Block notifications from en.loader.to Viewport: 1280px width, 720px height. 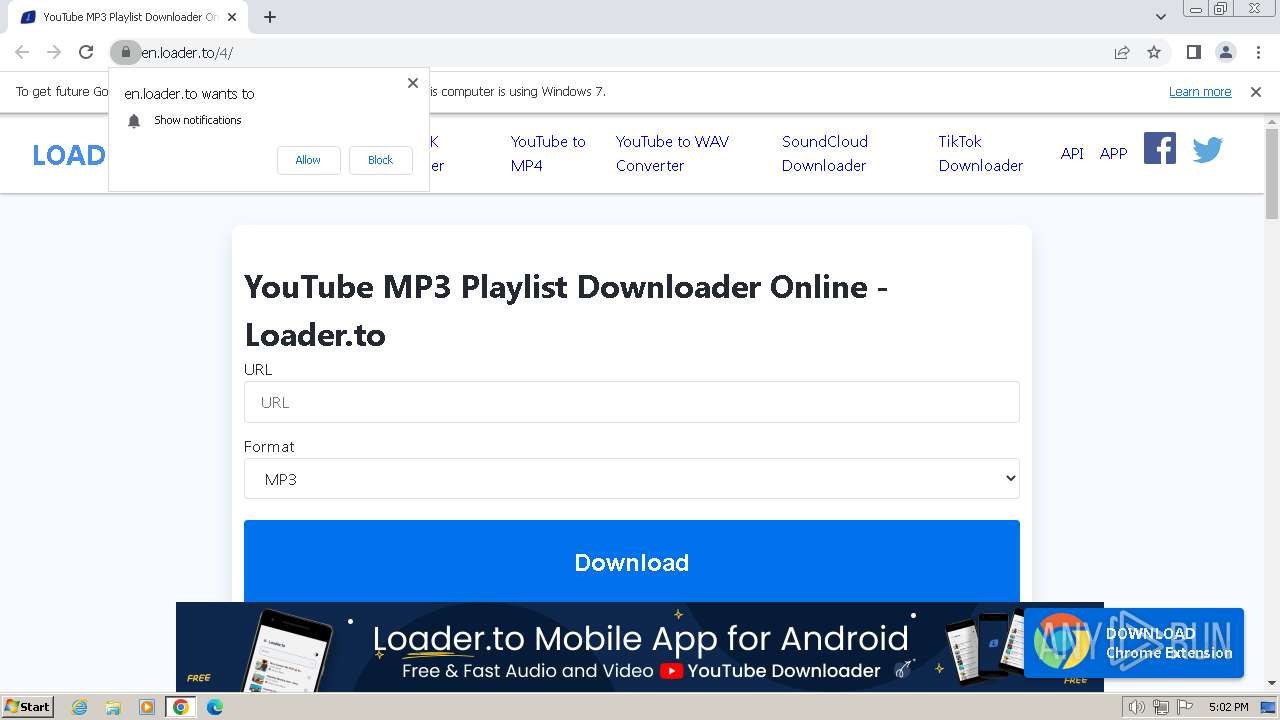coord(380,160)
